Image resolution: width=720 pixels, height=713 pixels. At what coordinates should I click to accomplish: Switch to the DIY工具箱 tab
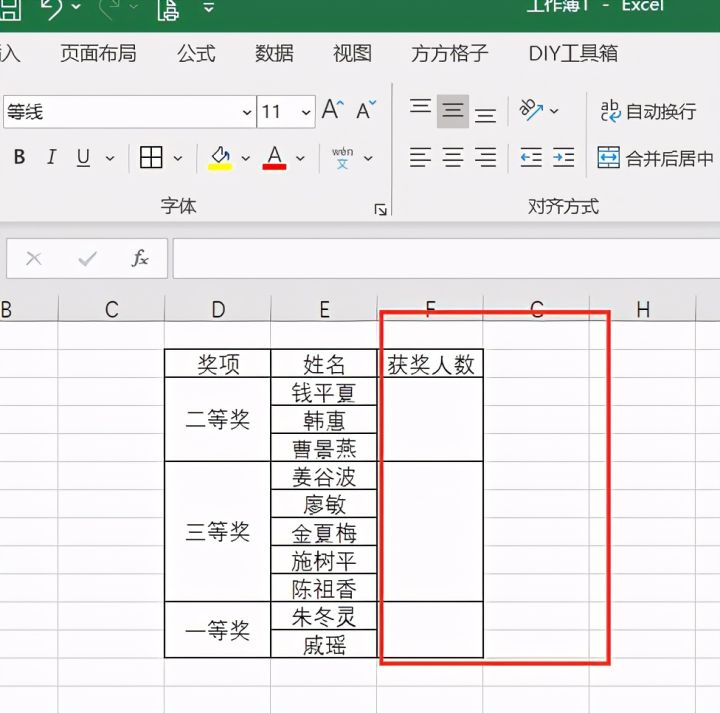573,53
